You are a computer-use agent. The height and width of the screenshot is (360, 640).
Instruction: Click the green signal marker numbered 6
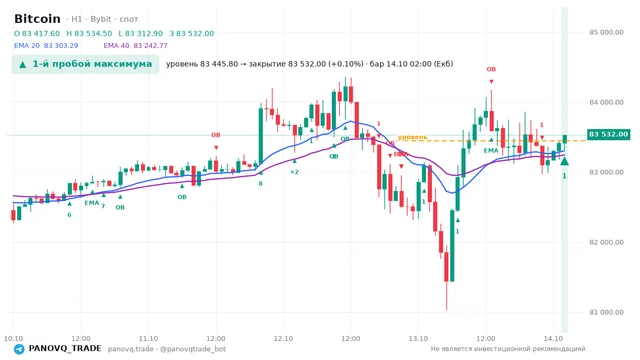coord(69,210)
